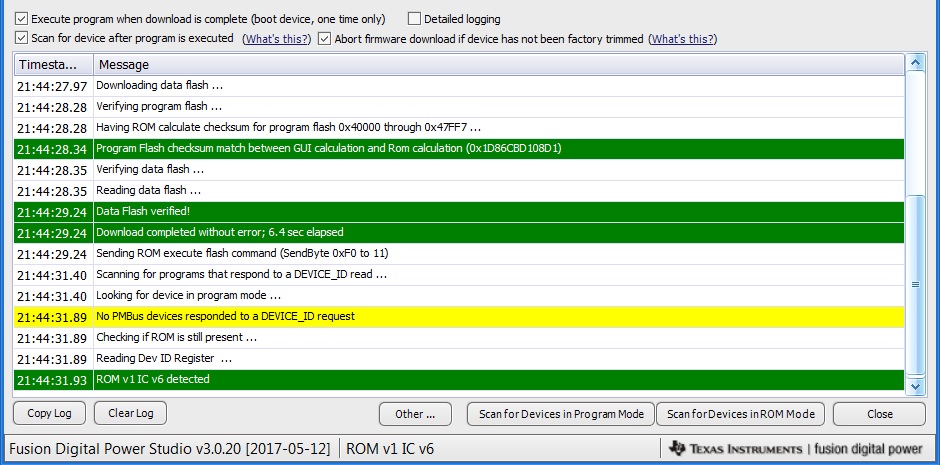Click the Timestamp column header
Screen dimensions: 940x465
53,64
